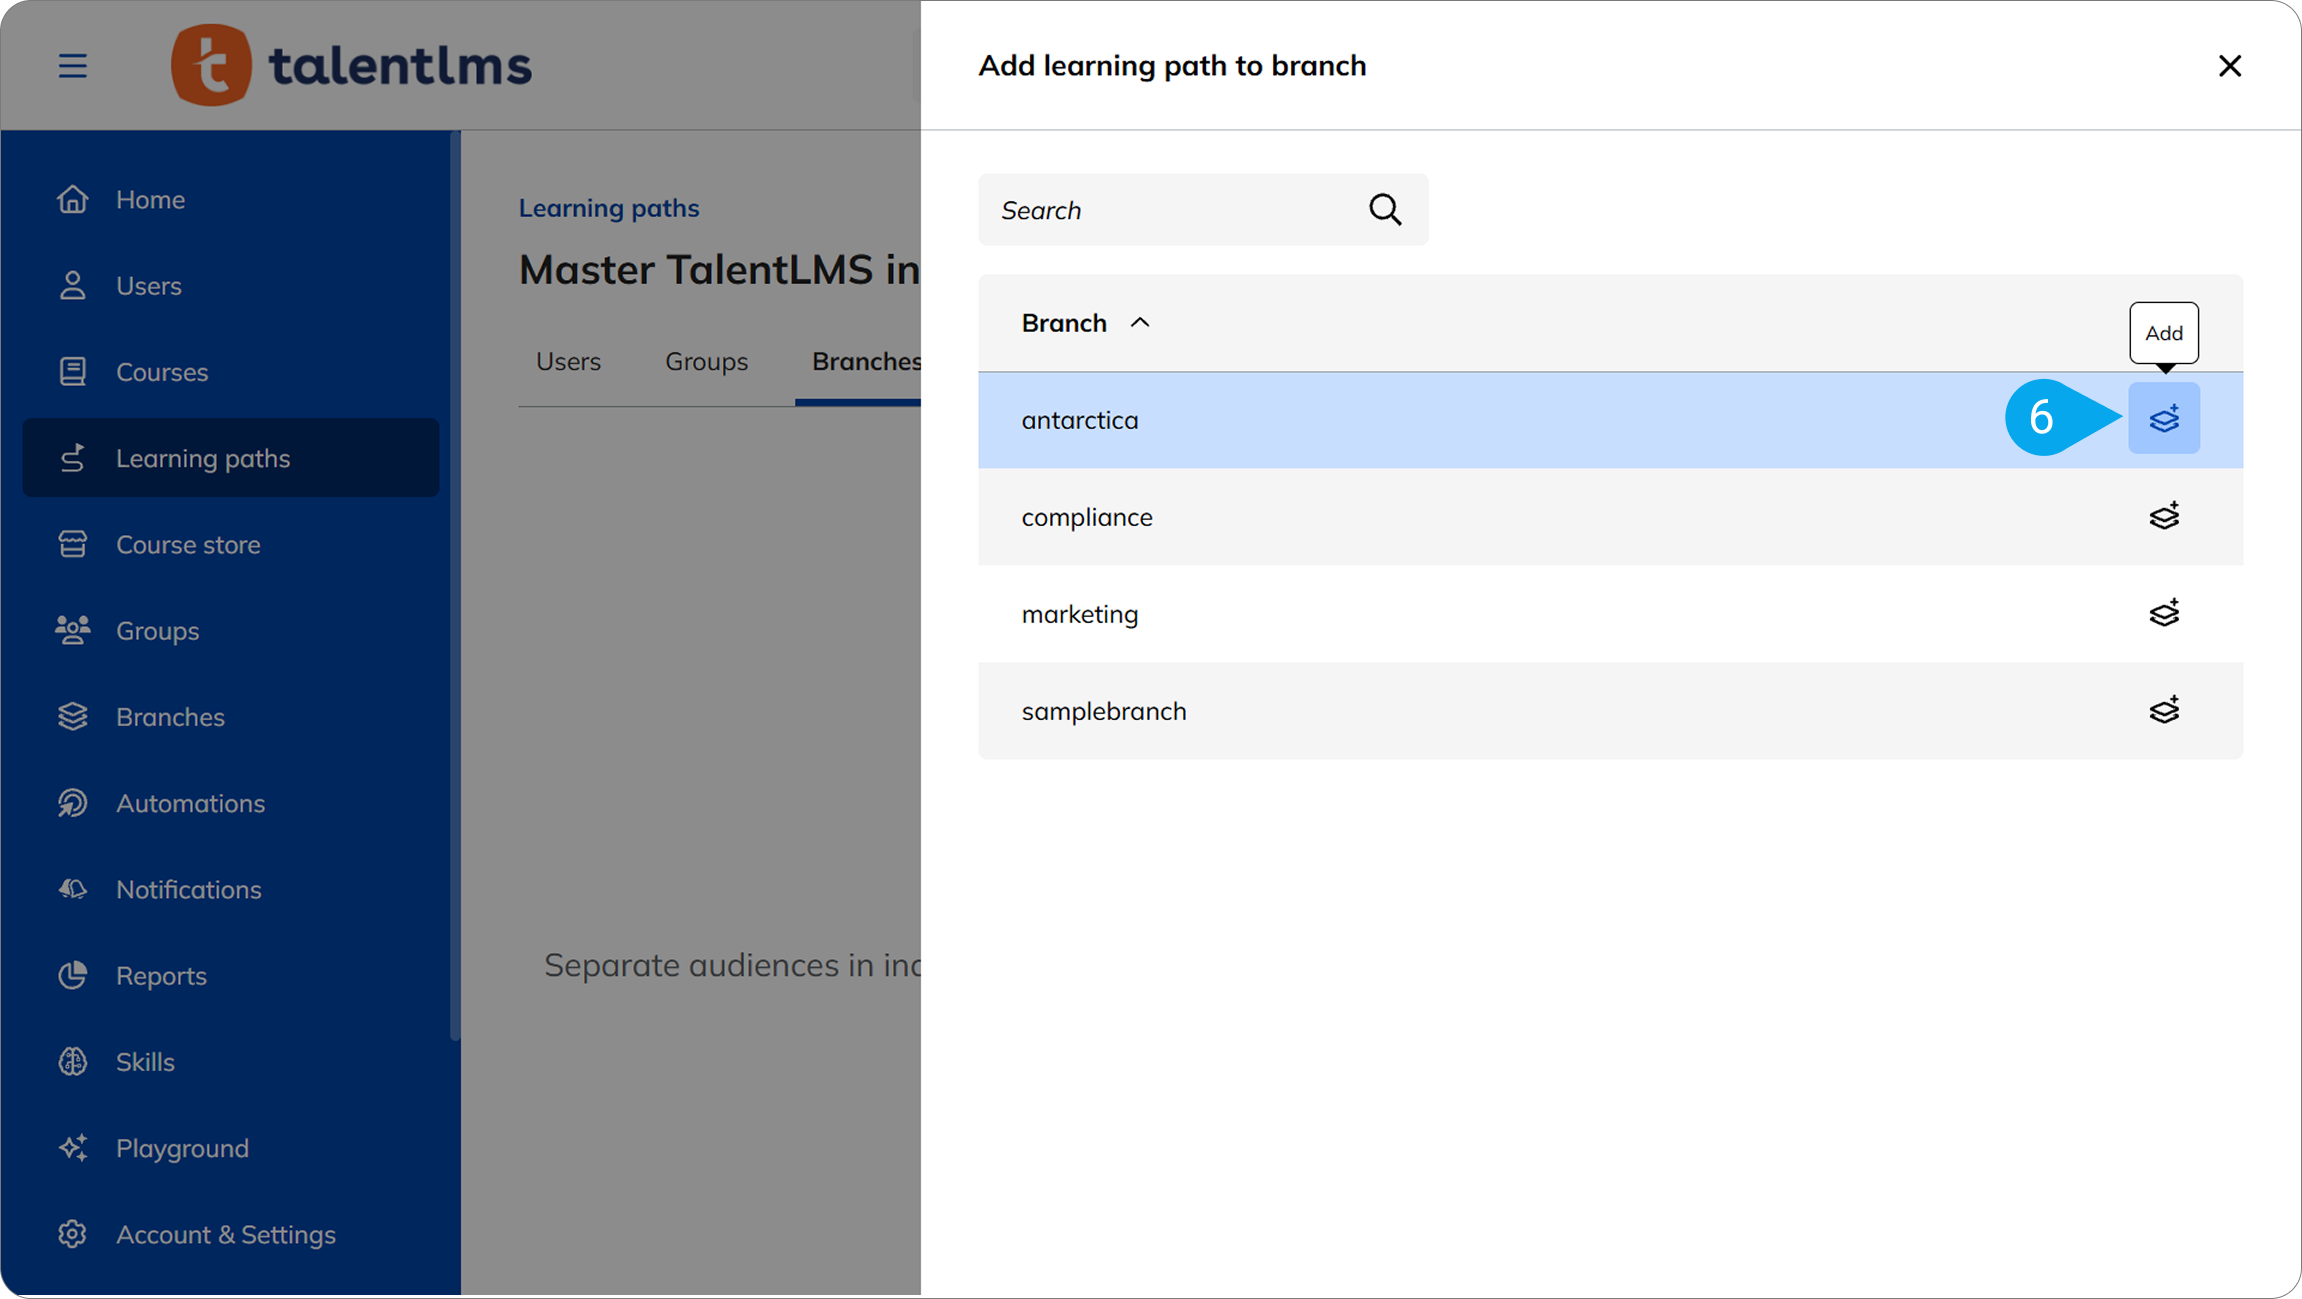Click the Home house icon
Viewport: 2302px width, 1299px height.
(72, 199)
